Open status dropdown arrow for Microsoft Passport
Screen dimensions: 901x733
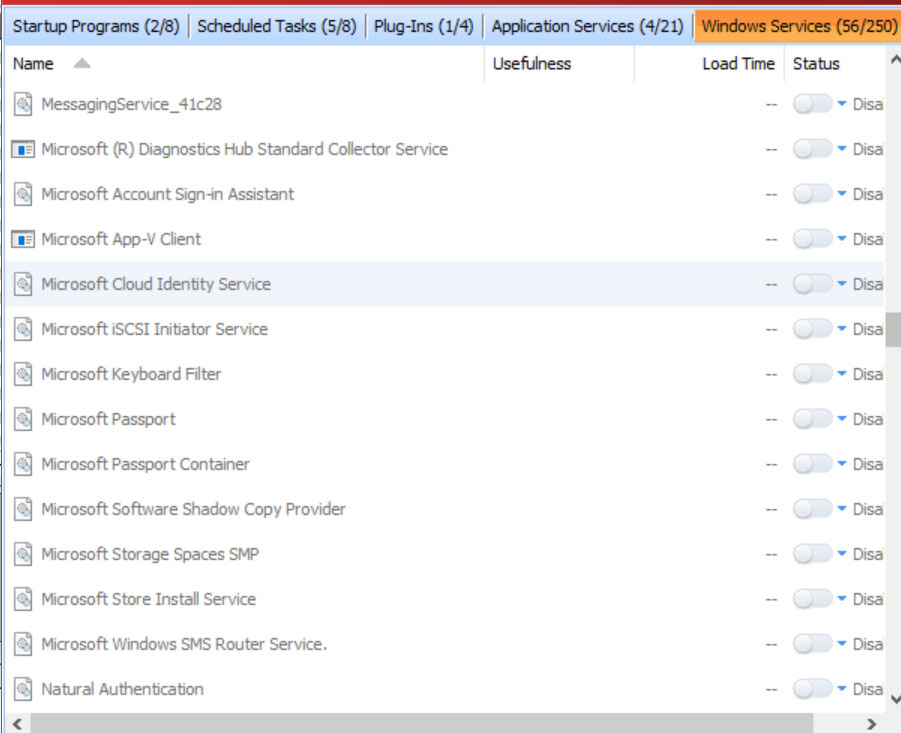(x=842, y=418)
